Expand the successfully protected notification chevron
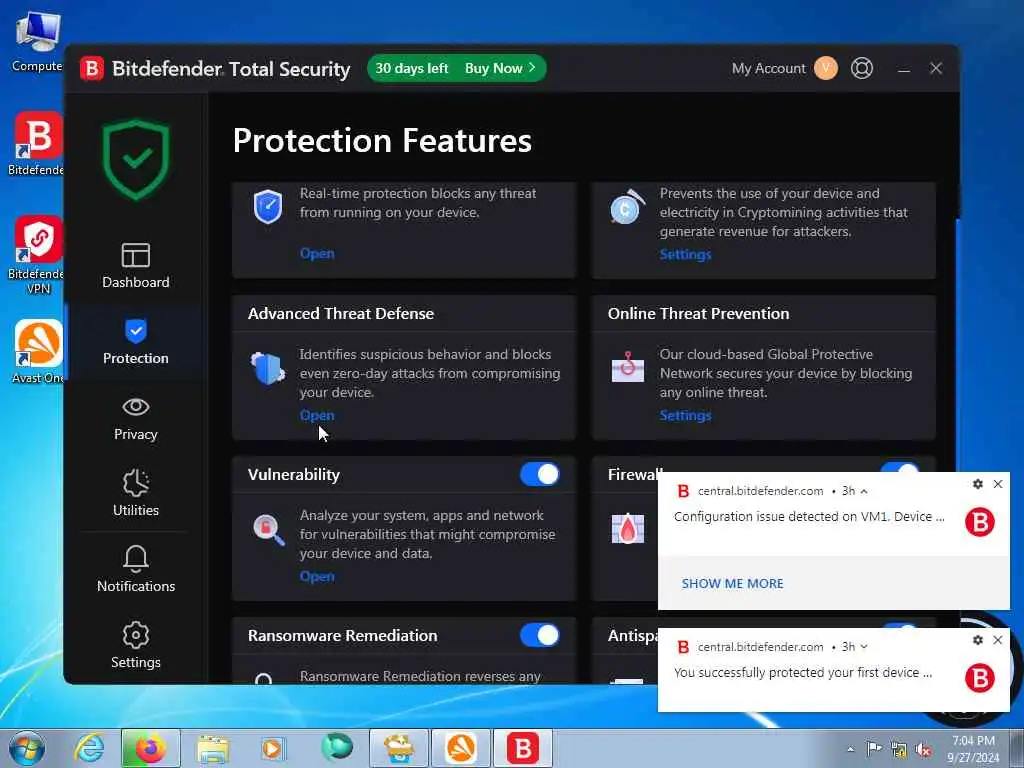The width and height of the screenshot is (1024, 768). coord(864,647)
